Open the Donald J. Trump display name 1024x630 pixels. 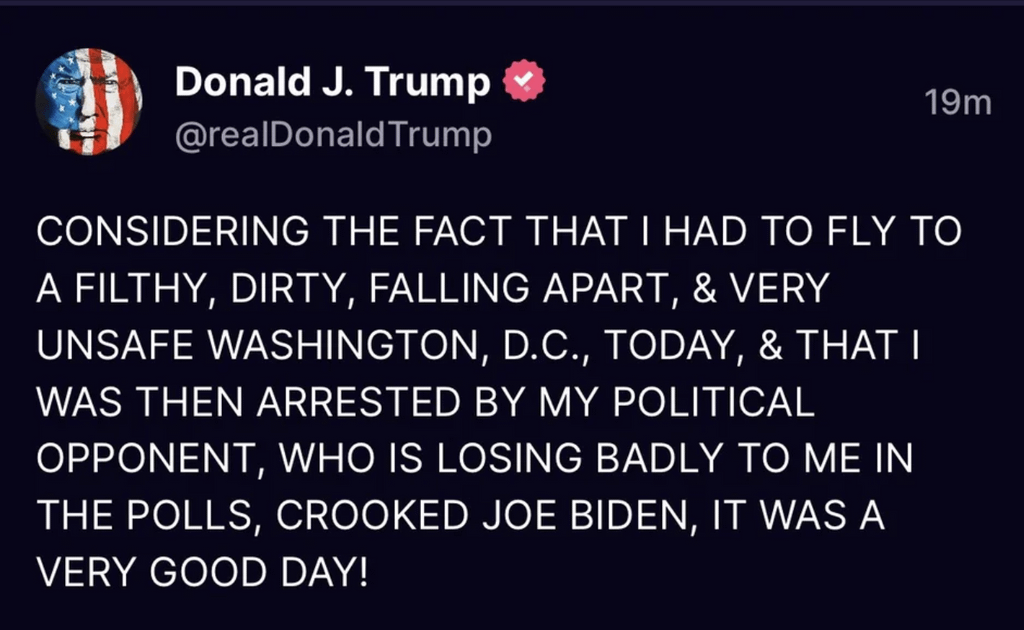[332, 83]
